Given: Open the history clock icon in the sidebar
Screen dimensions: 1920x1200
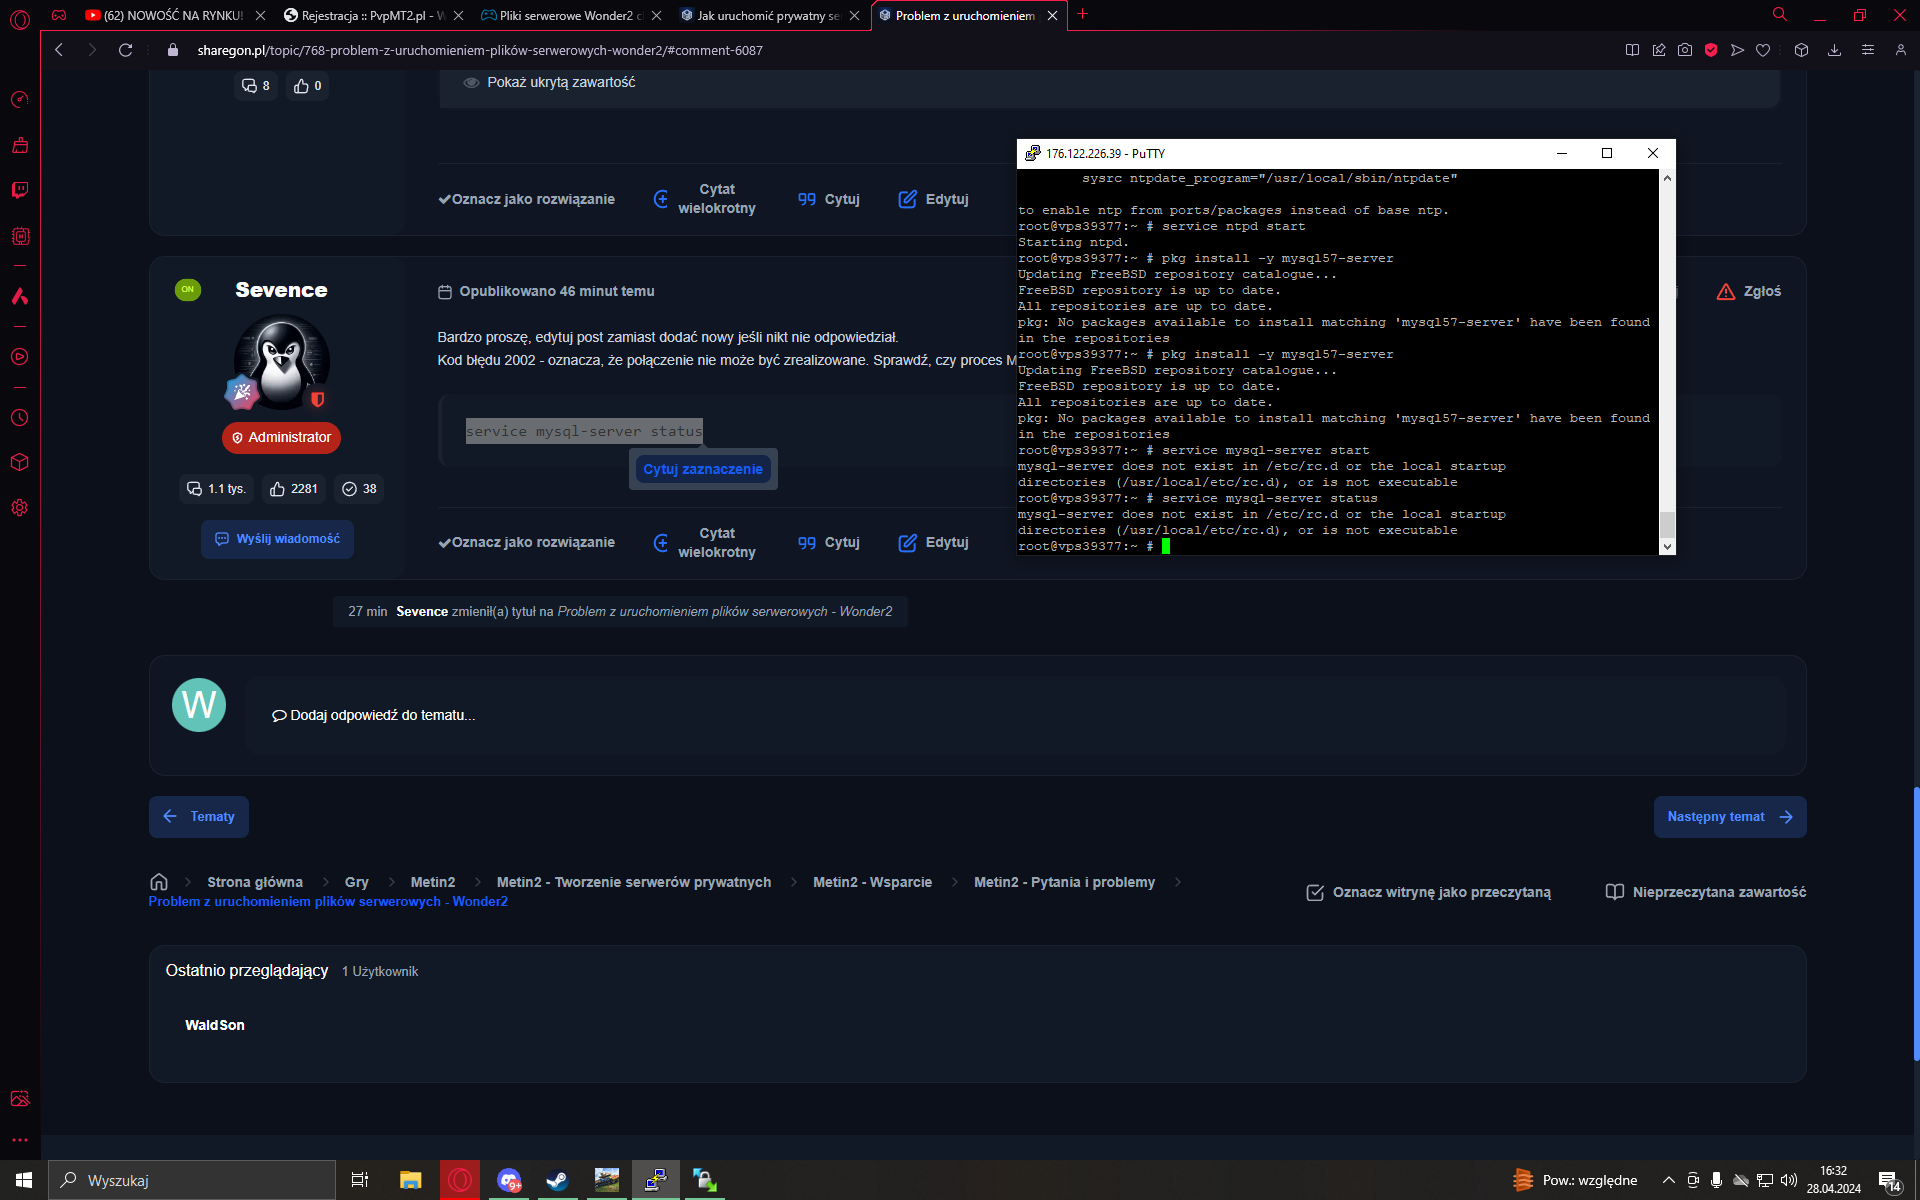Looking at the screenshot, I should (x=20, y=418).
